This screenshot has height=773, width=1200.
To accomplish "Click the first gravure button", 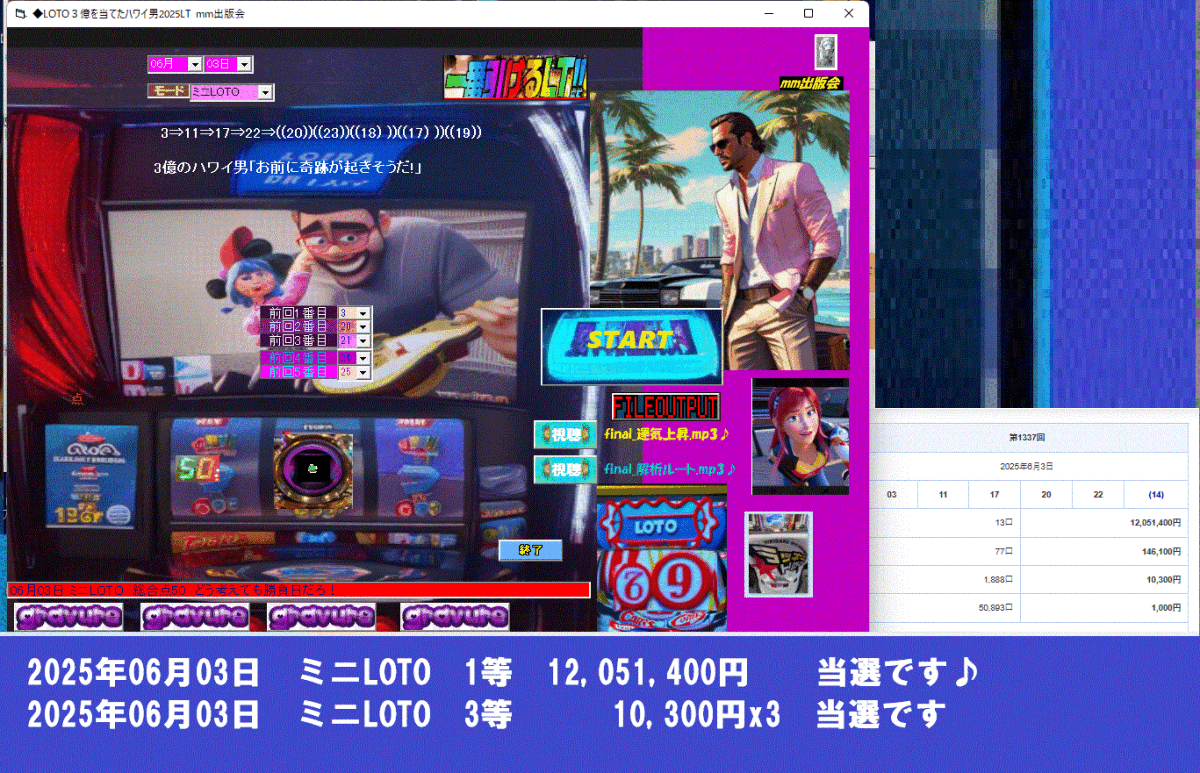I will click(x=69, y=617).
